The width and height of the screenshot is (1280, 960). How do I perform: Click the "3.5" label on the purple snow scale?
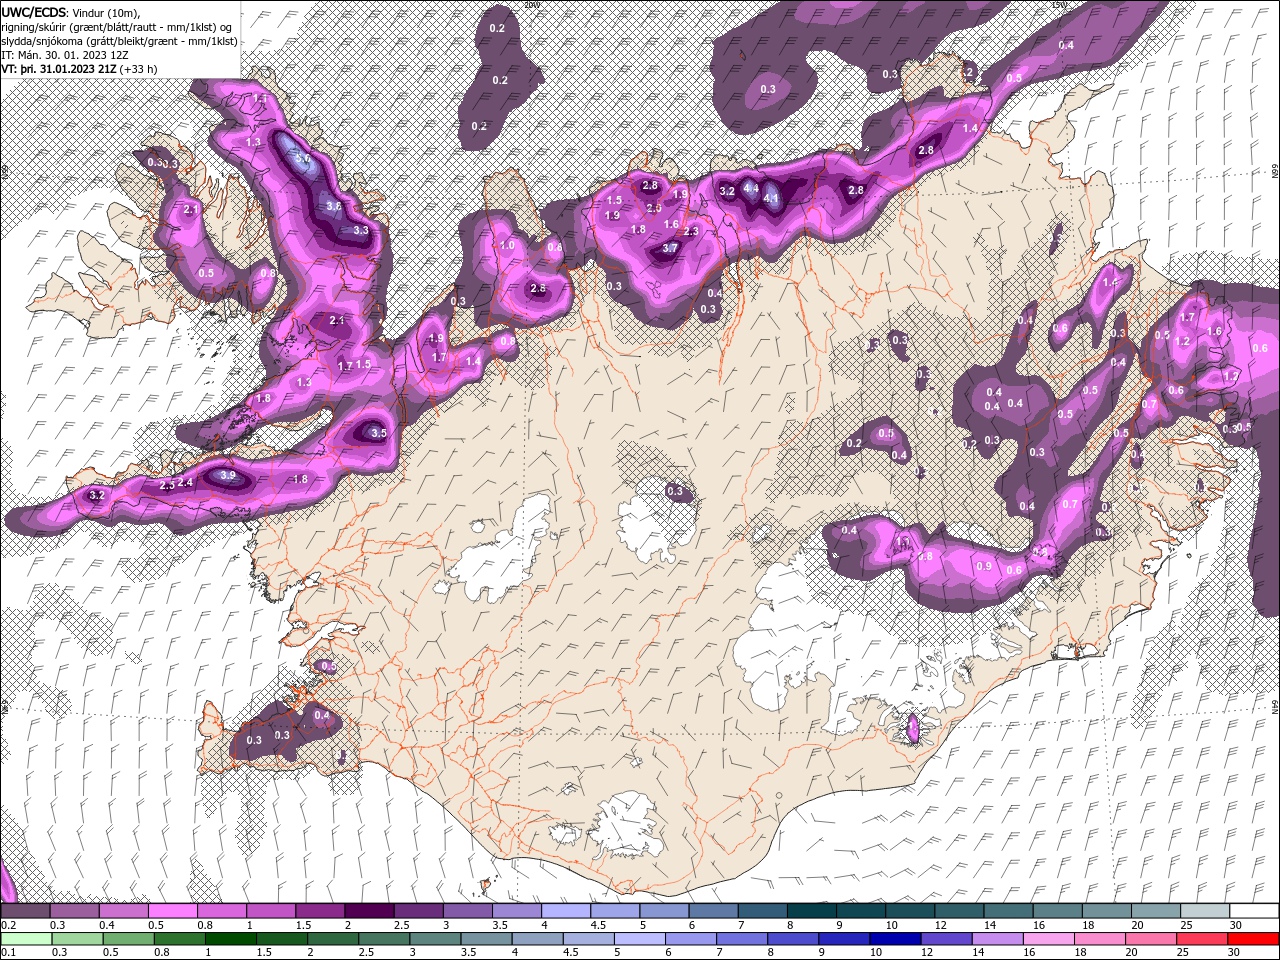click(500, 925)
